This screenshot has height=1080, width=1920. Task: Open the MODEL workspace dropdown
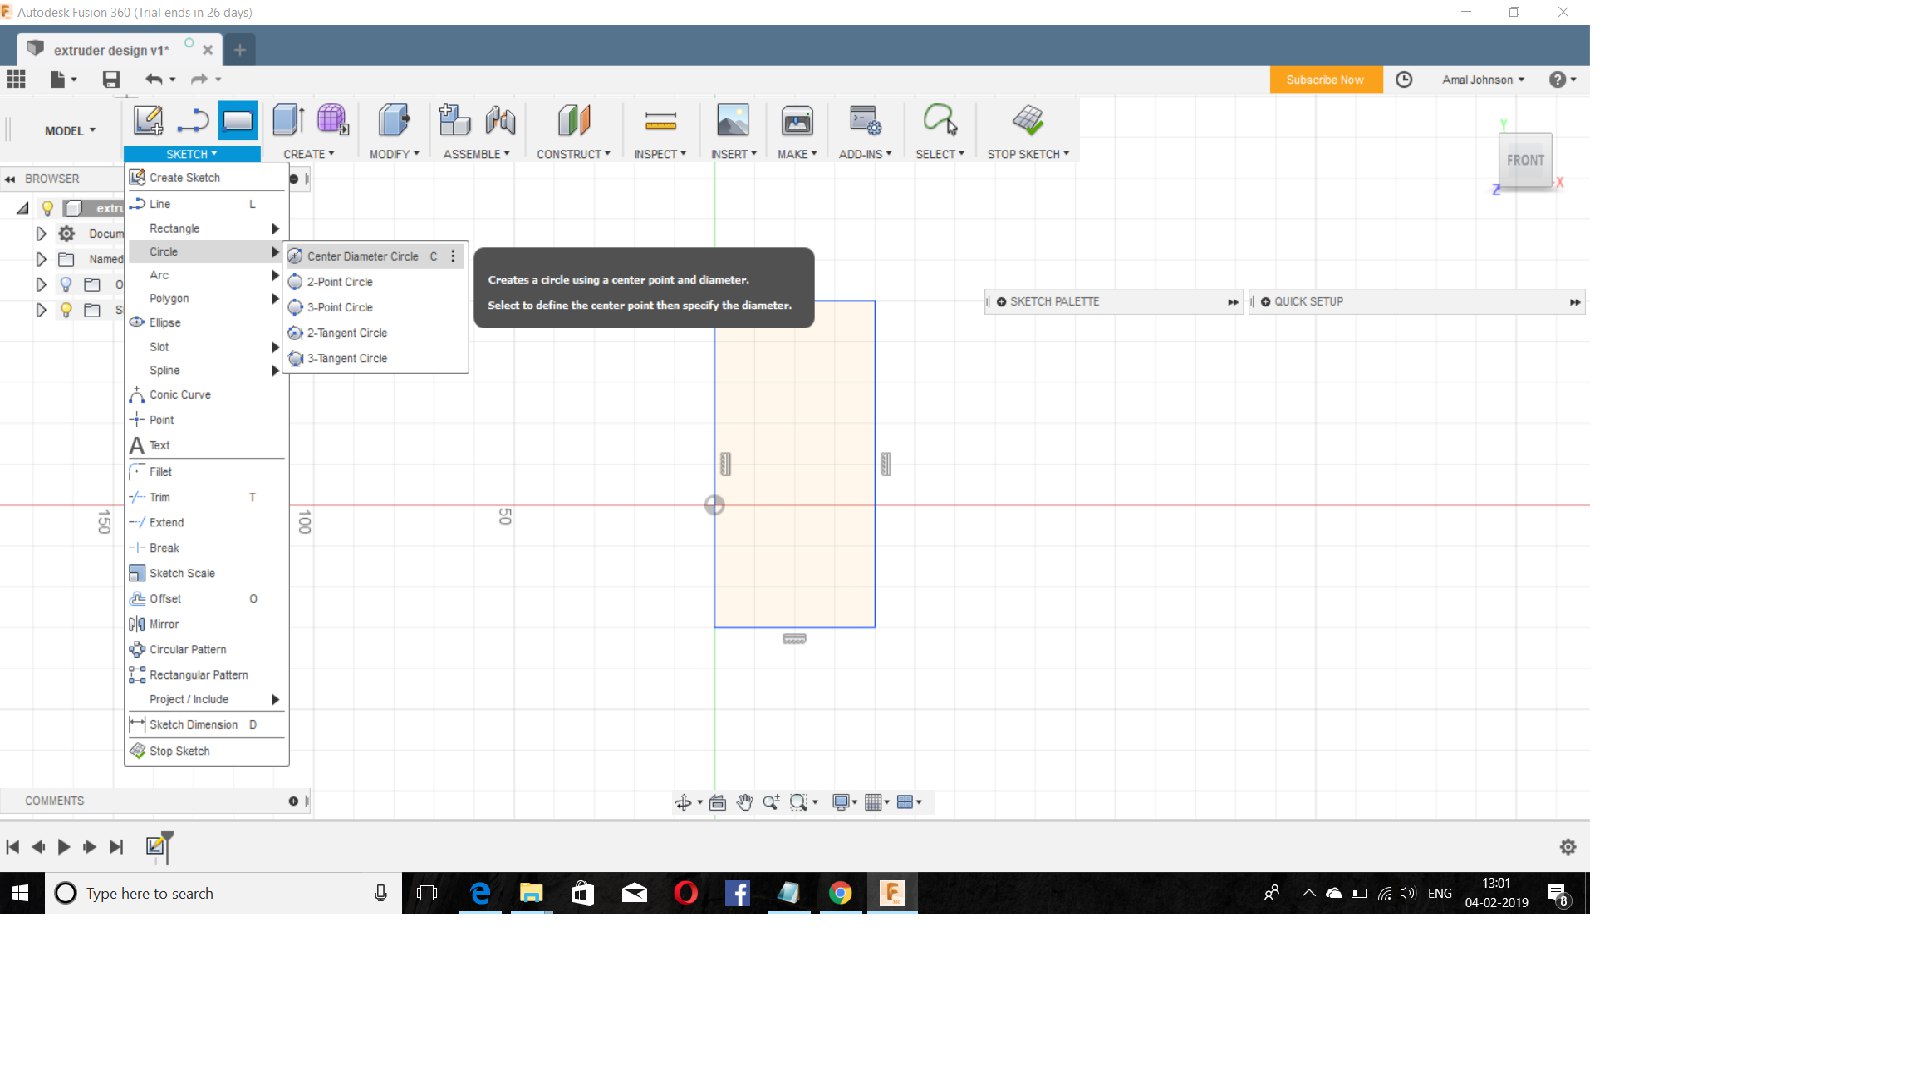70,131
